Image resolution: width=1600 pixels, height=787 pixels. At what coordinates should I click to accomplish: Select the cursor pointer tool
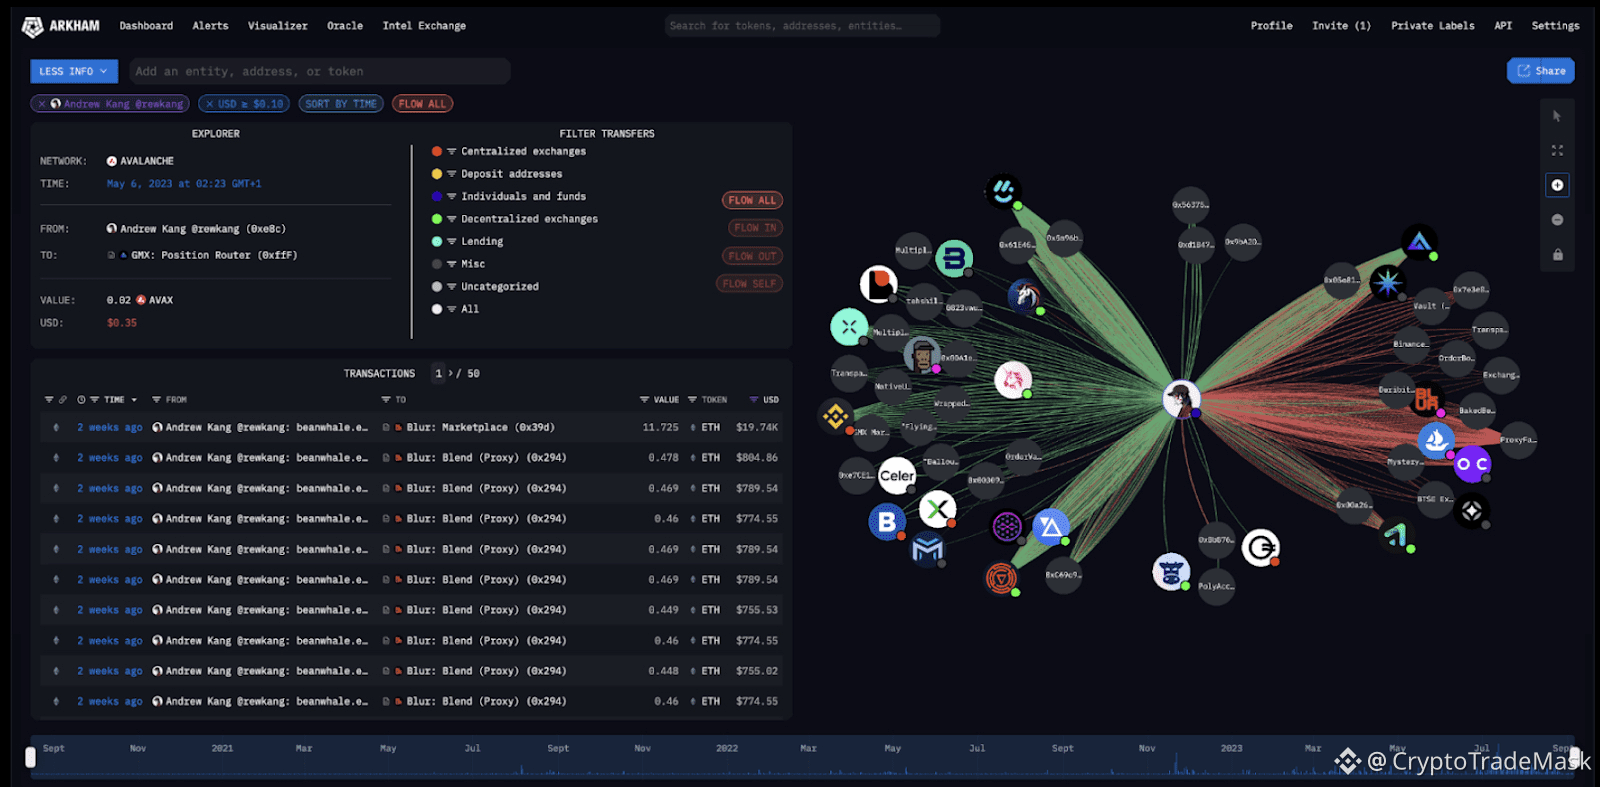(x=1557, y=116)
